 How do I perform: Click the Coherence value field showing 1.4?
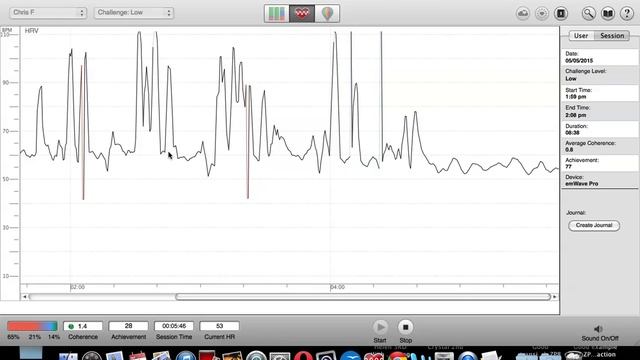[83, 326]
